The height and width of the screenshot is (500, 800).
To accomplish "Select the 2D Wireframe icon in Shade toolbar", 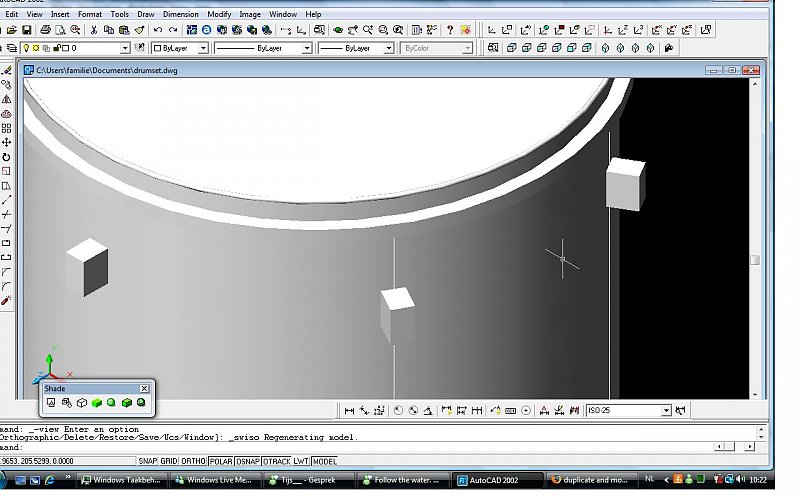I will [51, 403].
